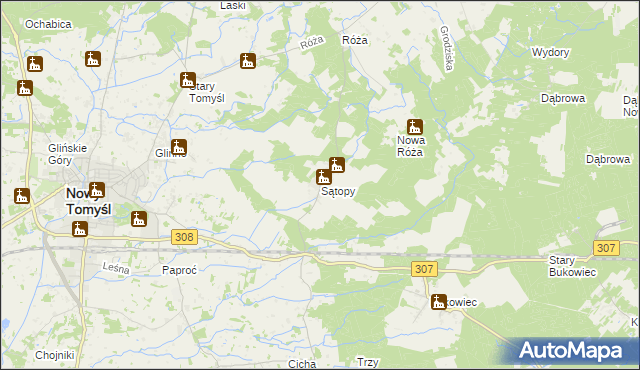Click the church icon southeast of Ochabica
The height and width of the screenshot is (370, 640).
click(93, 59)
